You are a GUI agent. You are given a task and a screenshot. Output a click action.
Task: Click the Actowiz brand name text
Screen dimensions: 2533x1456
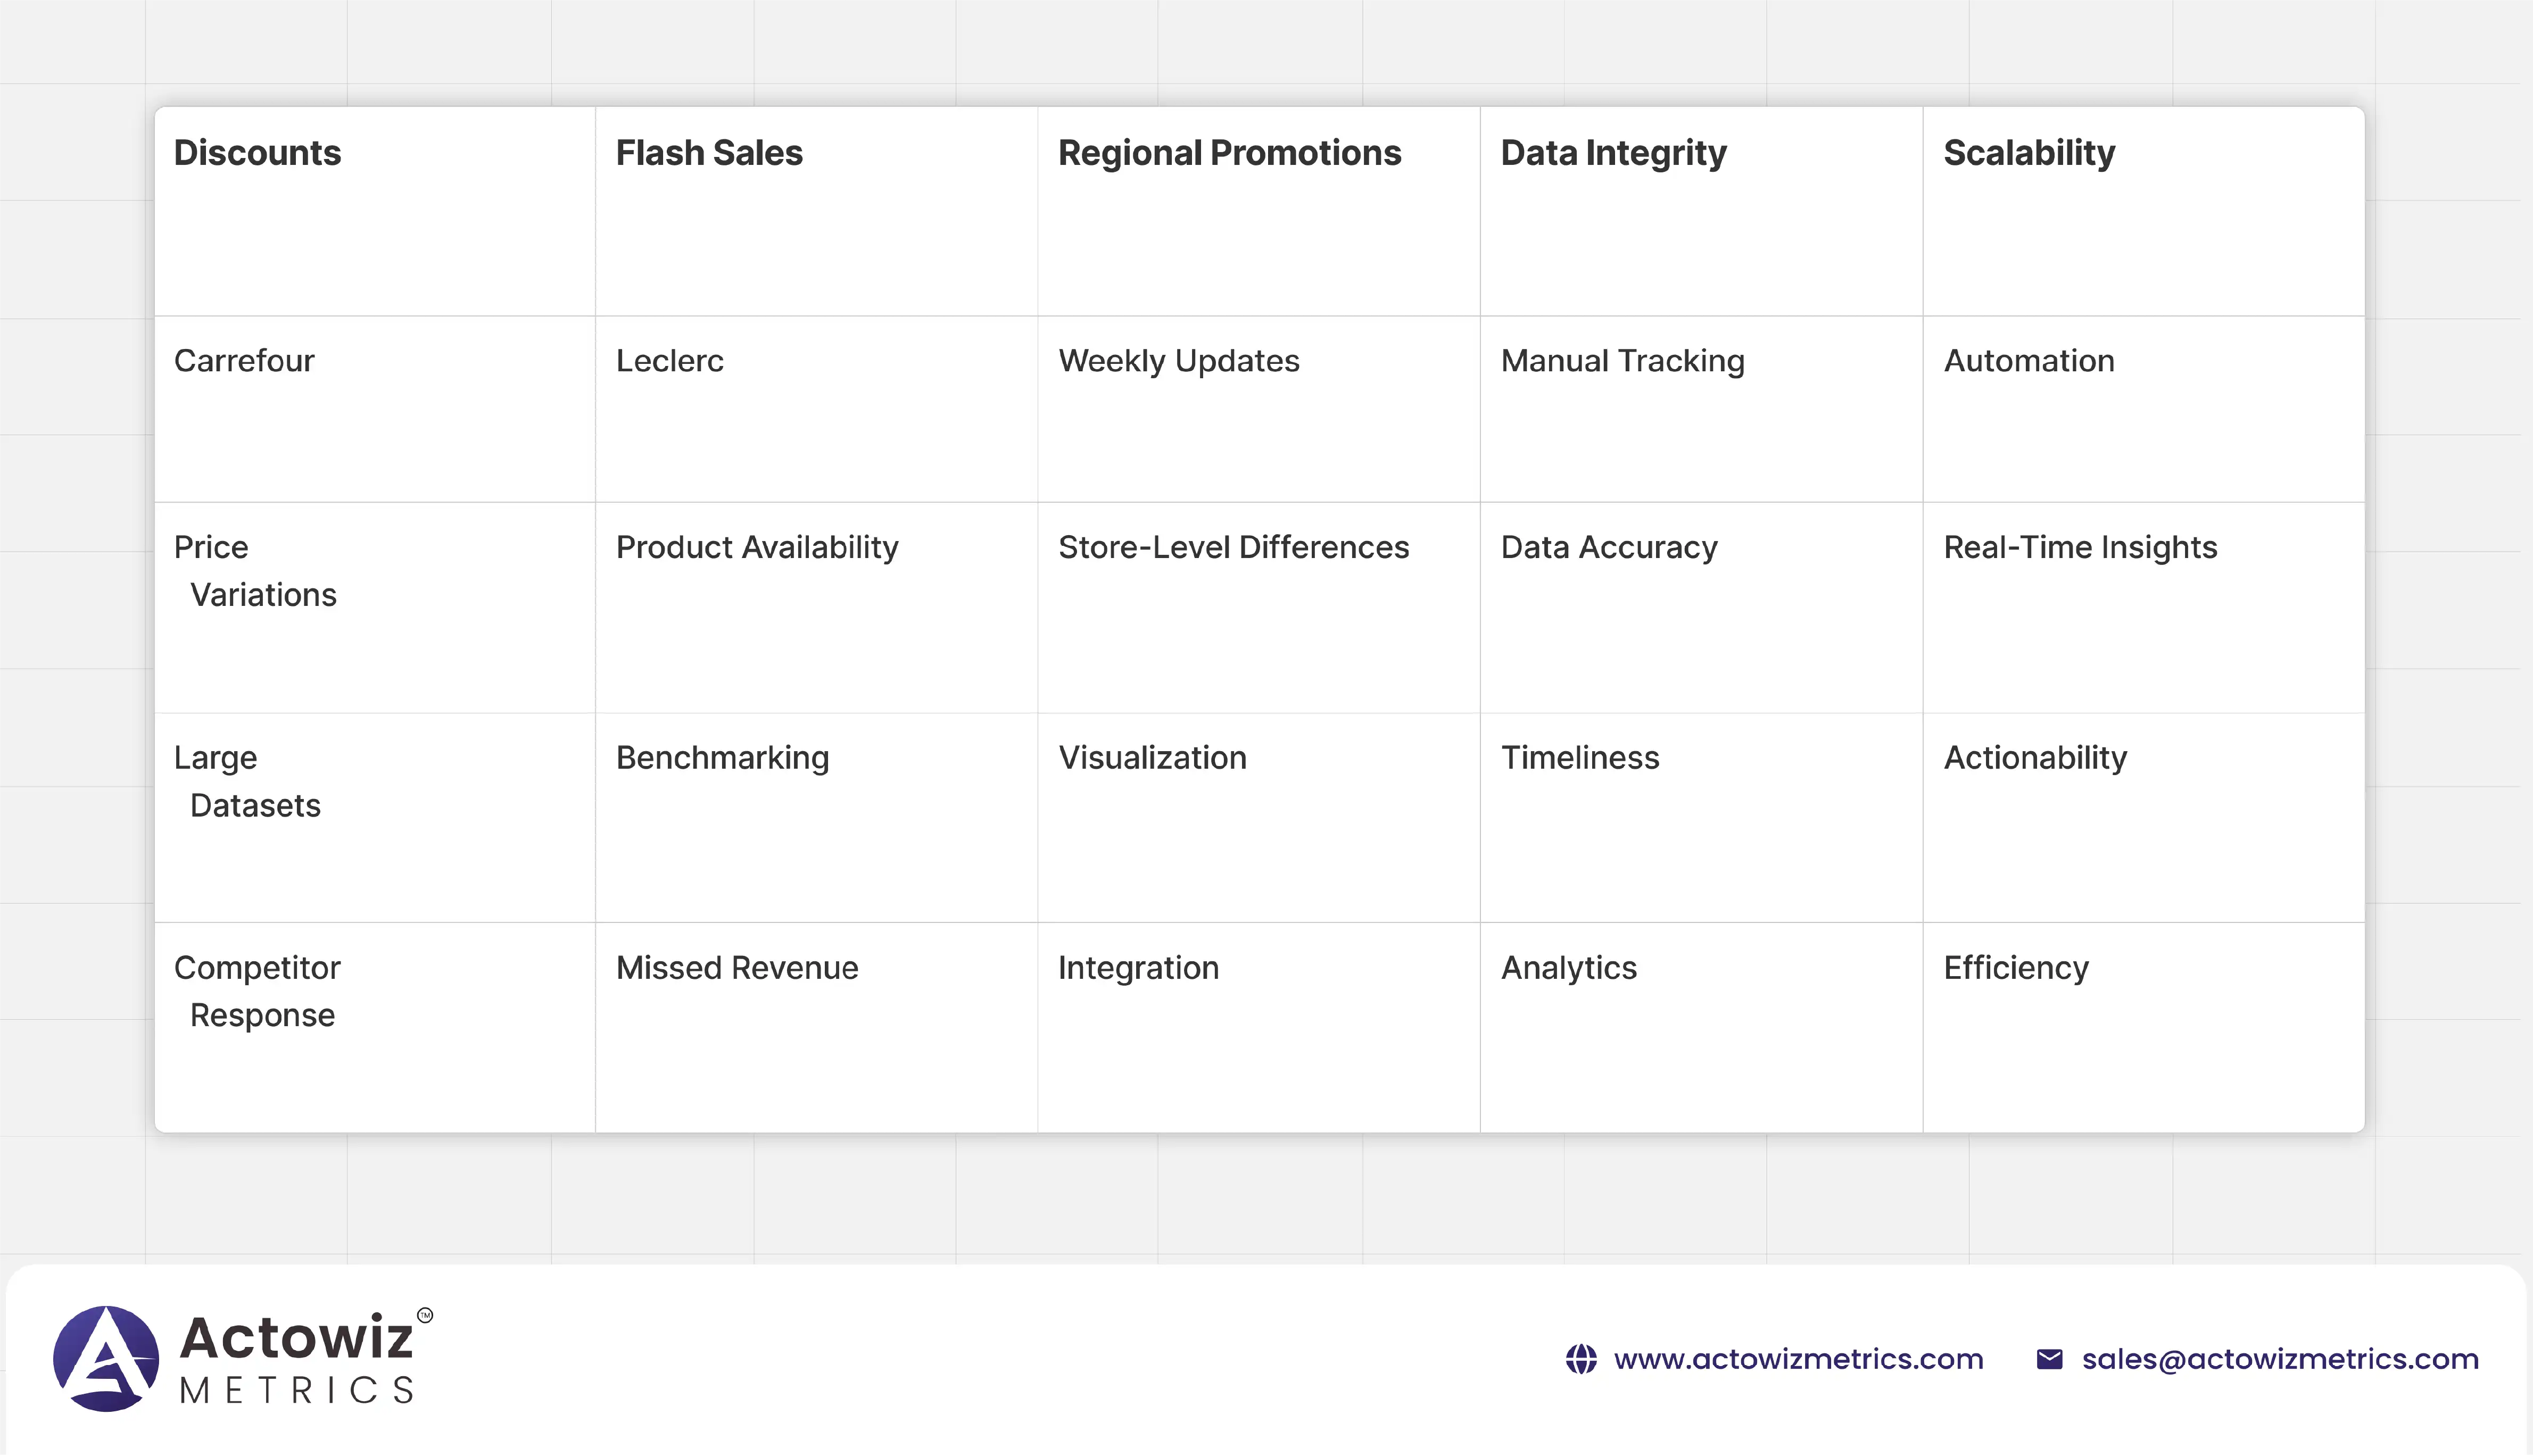296,1337
